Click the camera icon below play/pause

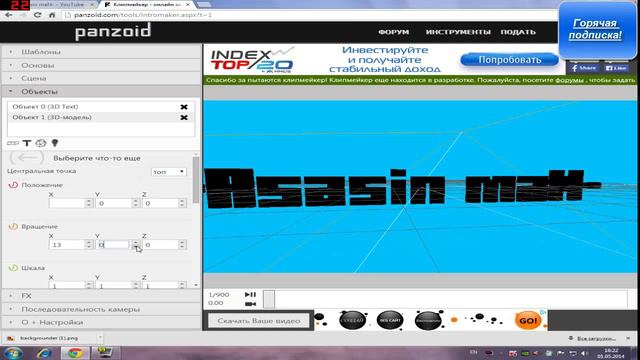[x=250, y=304]
